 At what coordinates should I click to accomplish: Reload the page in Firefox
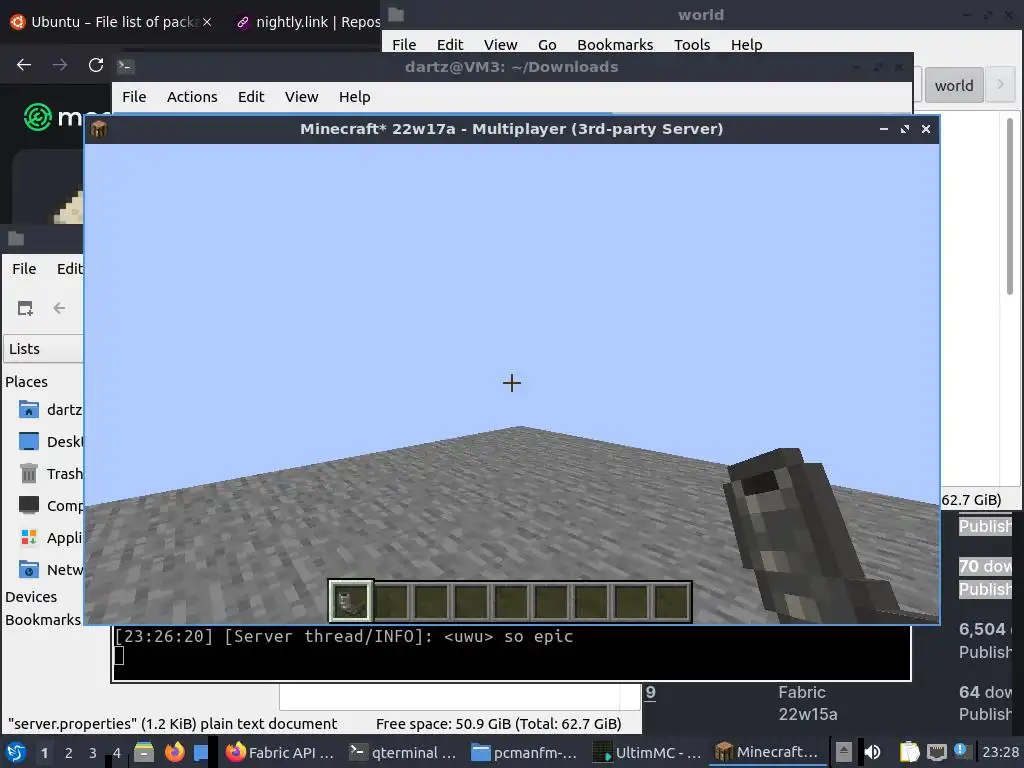pyautogui.click(x=96, y=65)
